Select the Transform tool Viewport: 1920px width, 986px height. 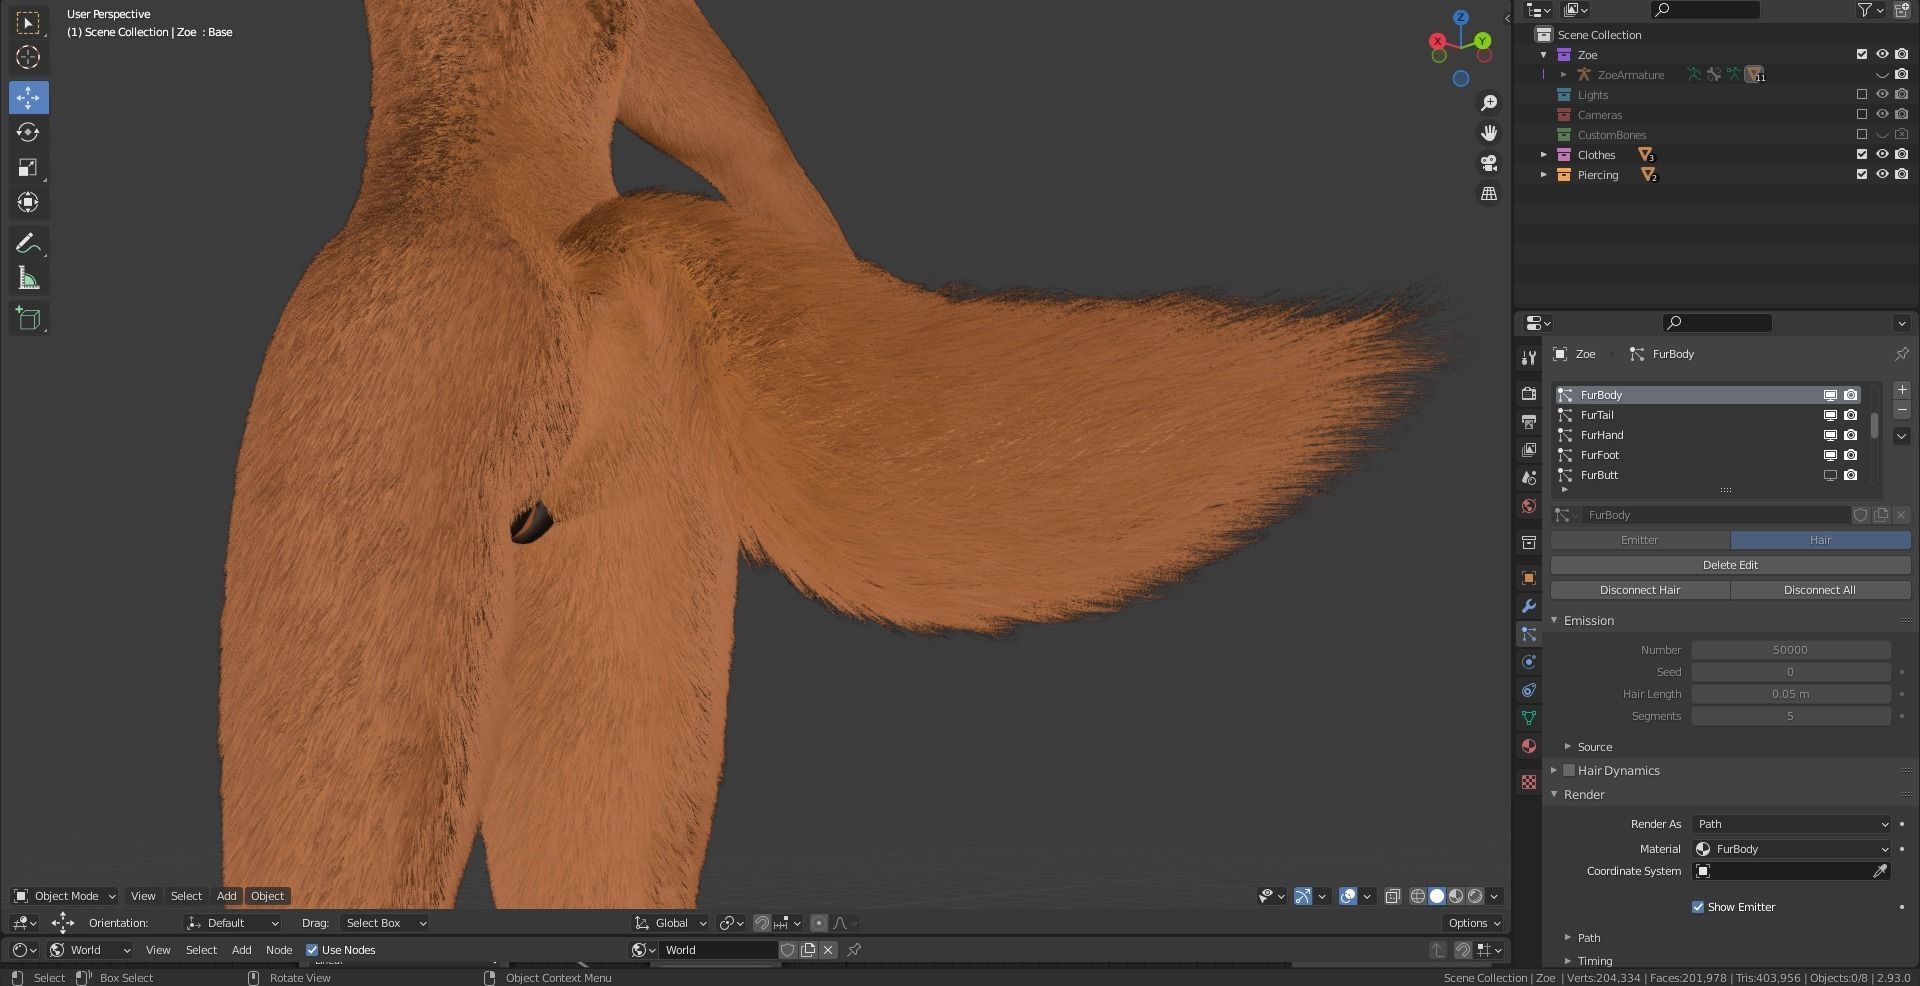coord(28,202)
